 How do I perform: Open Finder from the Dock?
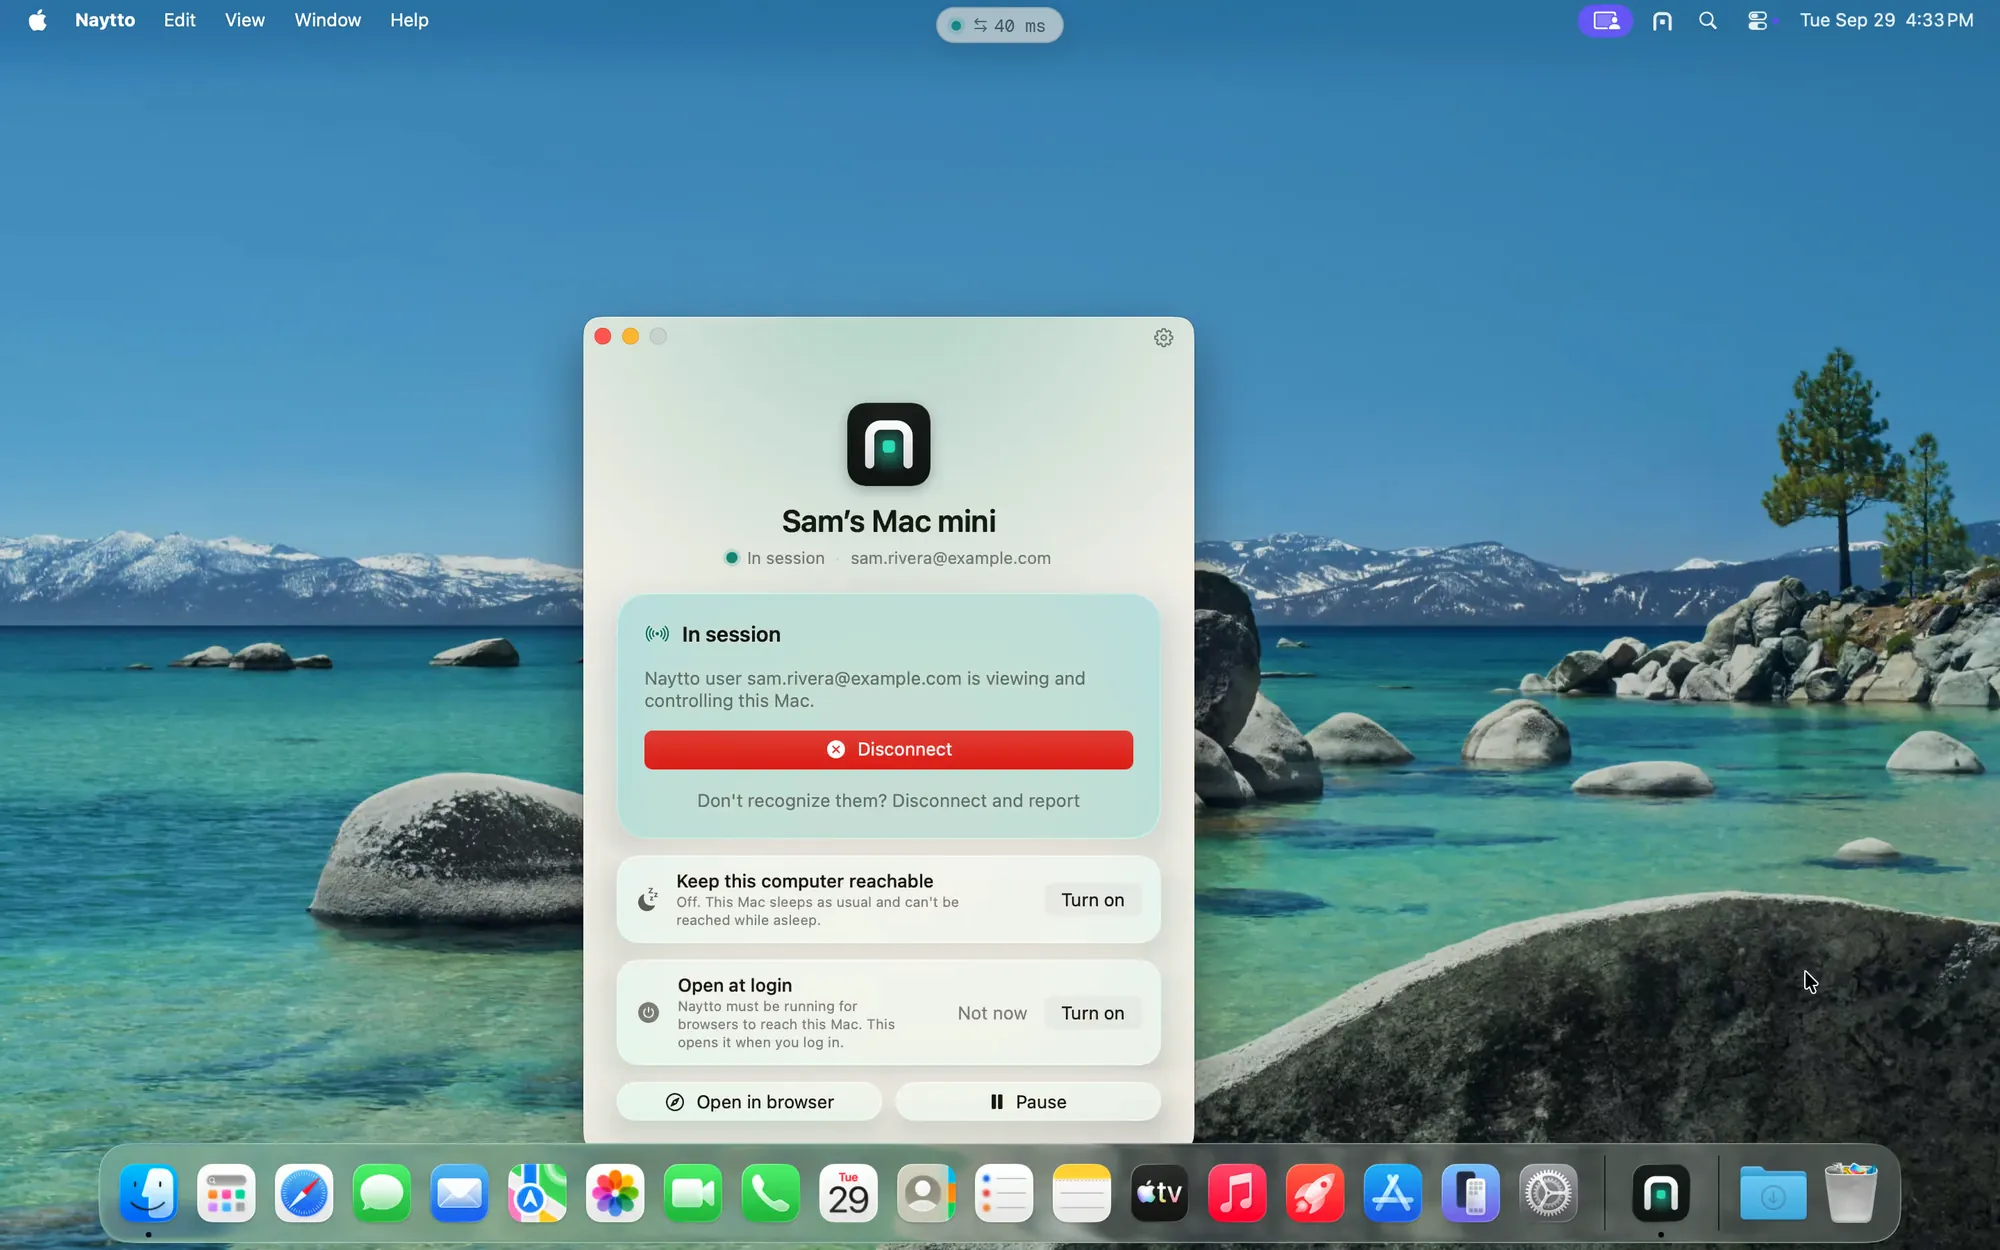(149, 1193)
